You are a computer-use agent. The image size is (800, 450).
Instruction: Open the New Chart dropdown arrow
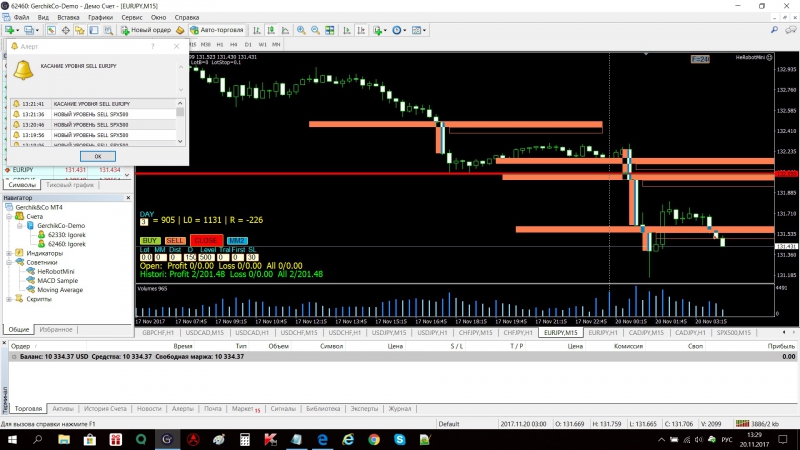click(16, 31)
